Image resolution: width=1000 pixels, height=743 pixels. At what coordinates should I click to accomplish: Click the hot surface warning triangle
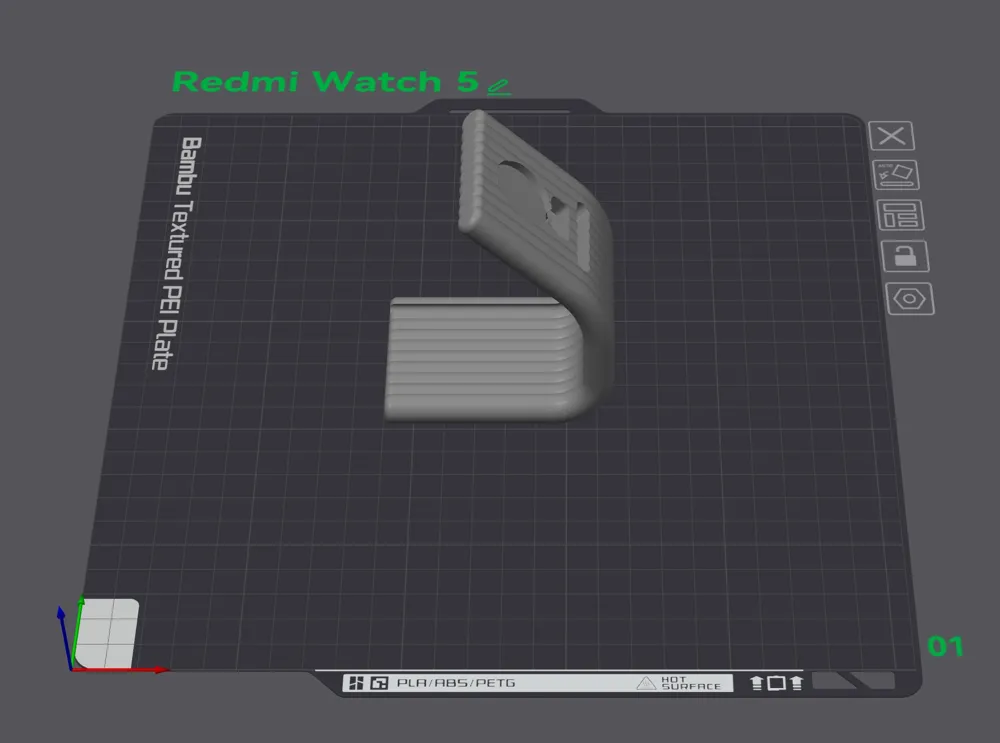646,683
